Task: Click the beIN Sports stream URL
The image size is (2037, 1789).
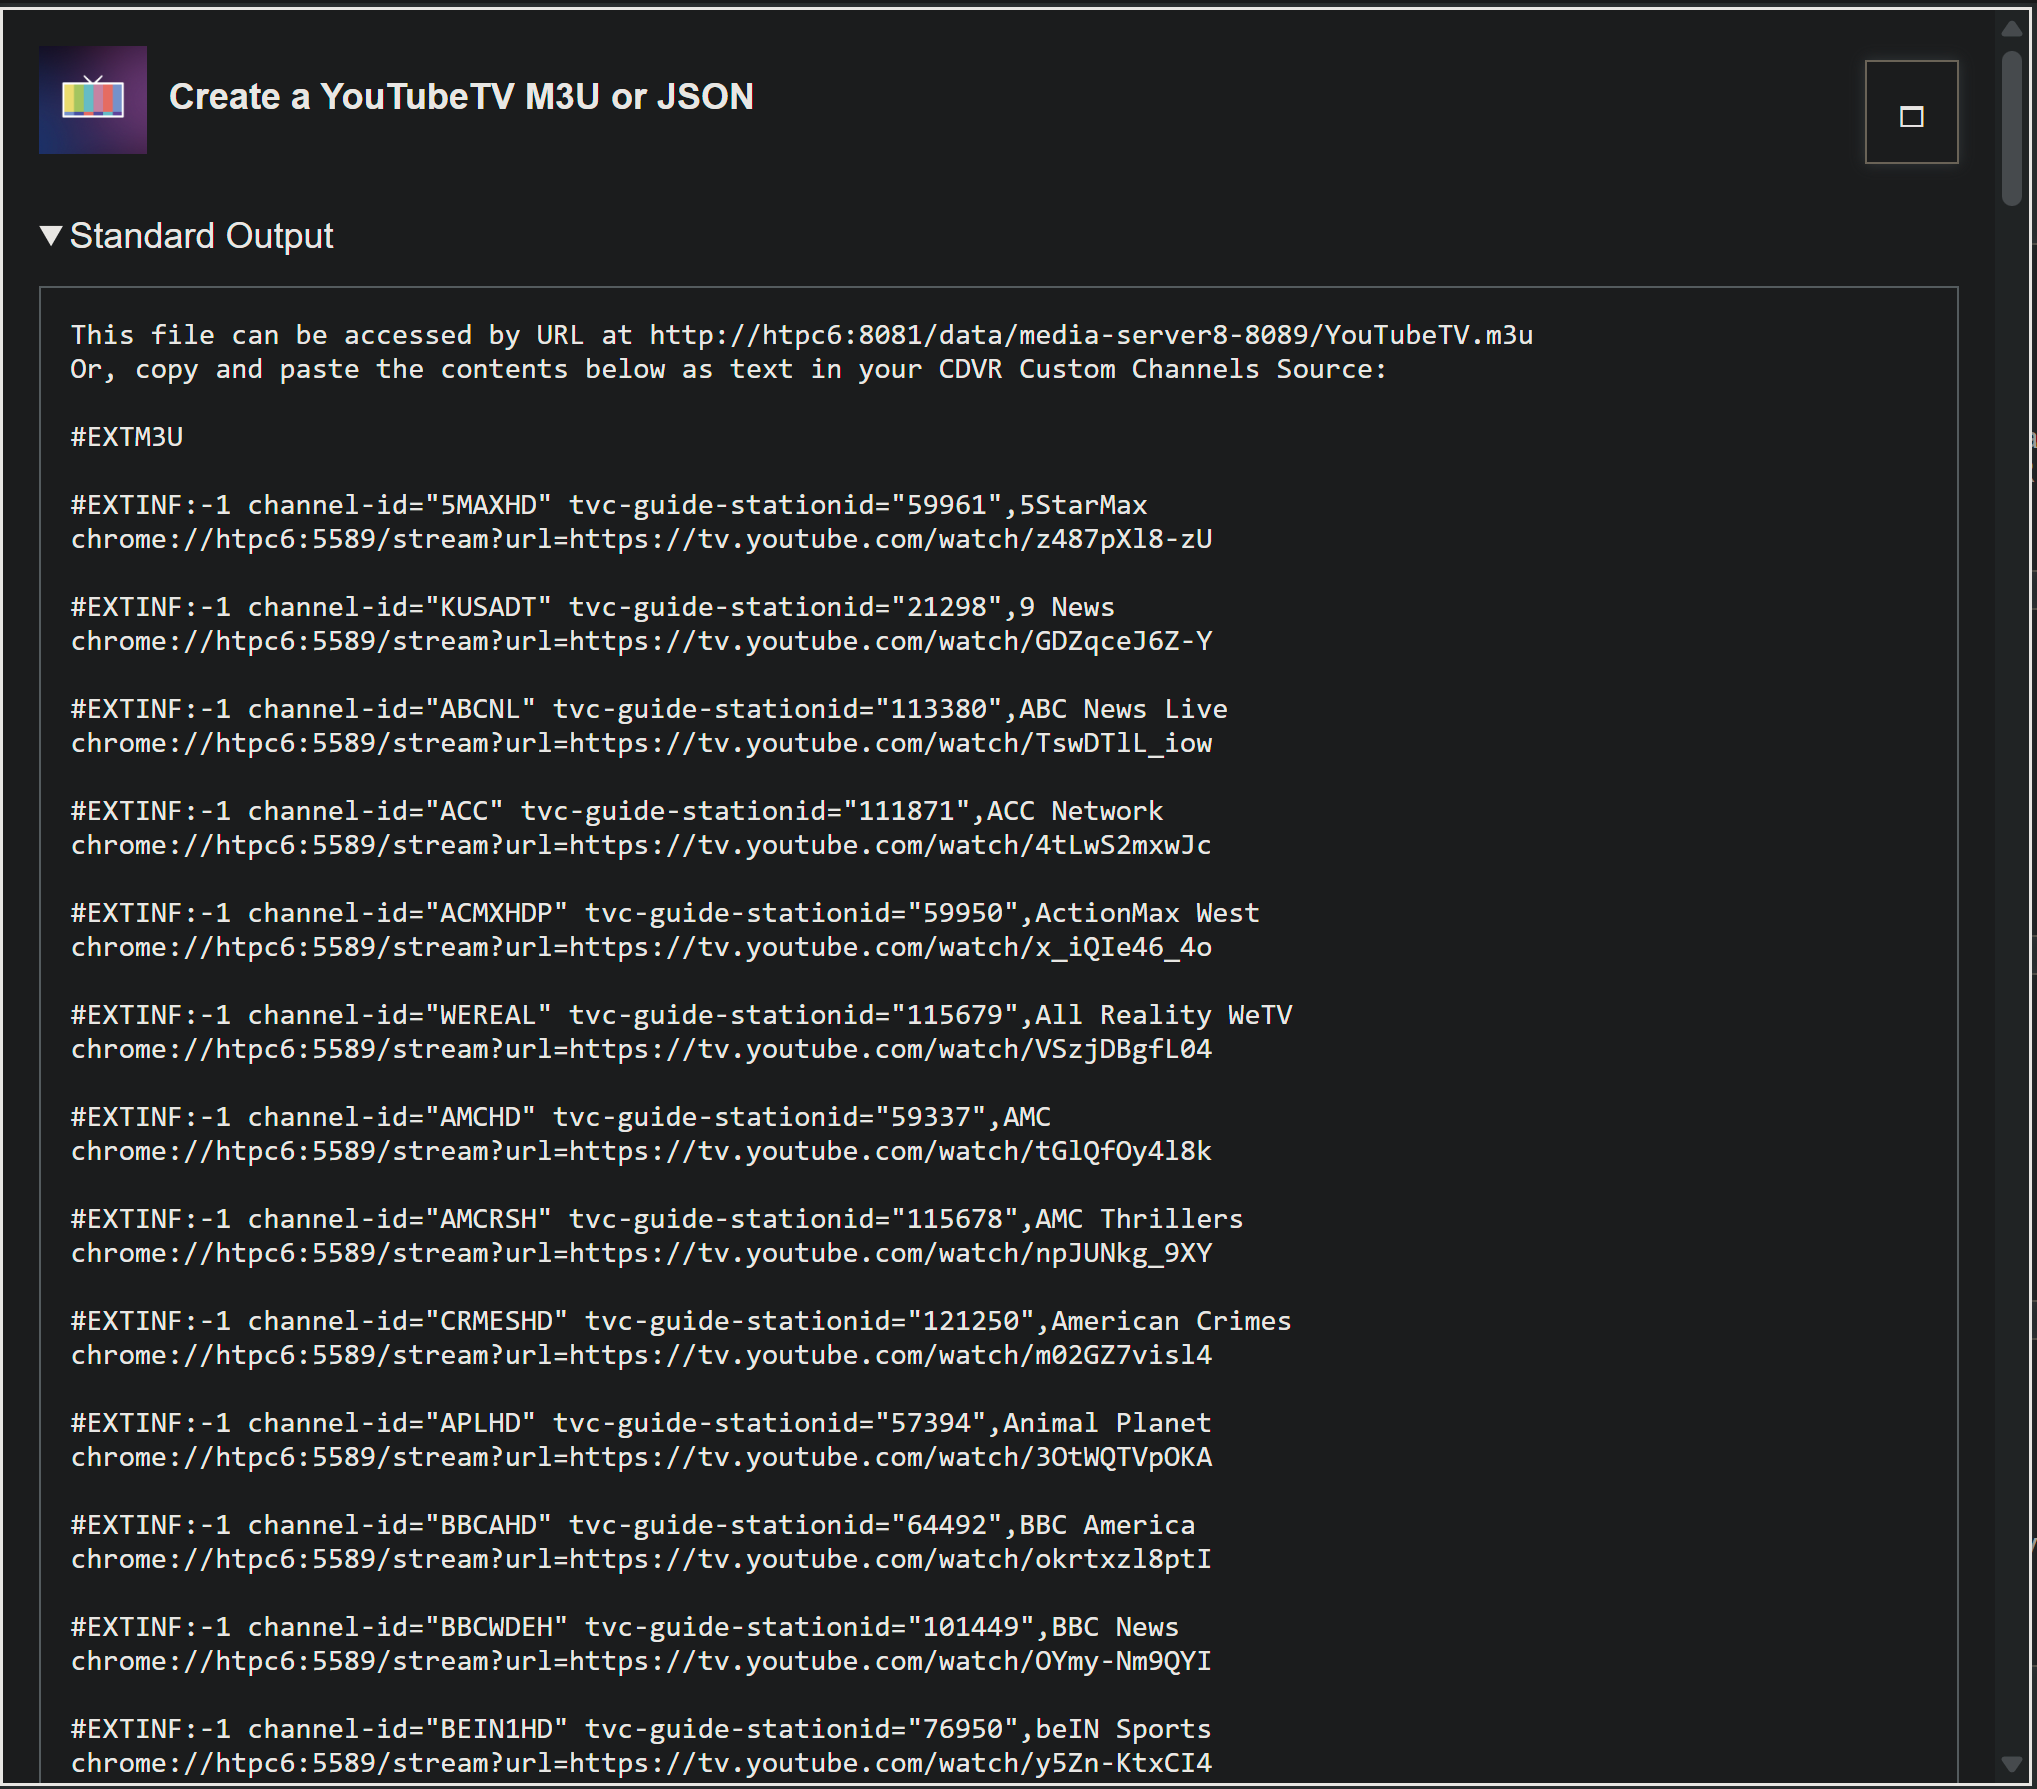Action: [640, 1763]
